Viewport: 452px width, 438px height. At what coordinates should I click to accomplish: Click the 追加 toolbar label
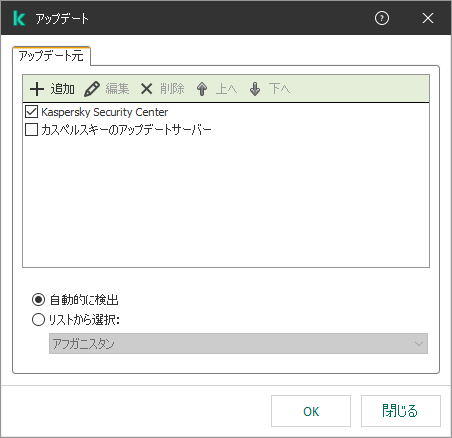(x=63, y=89)
